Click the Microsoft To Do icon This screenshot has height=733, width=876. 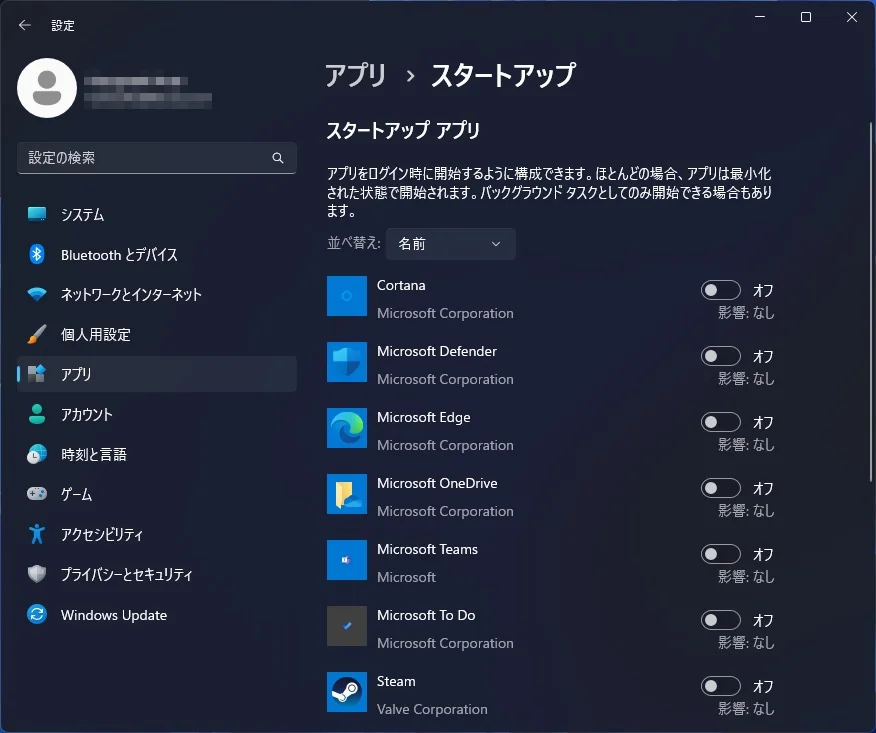click(x=347, y=626)
